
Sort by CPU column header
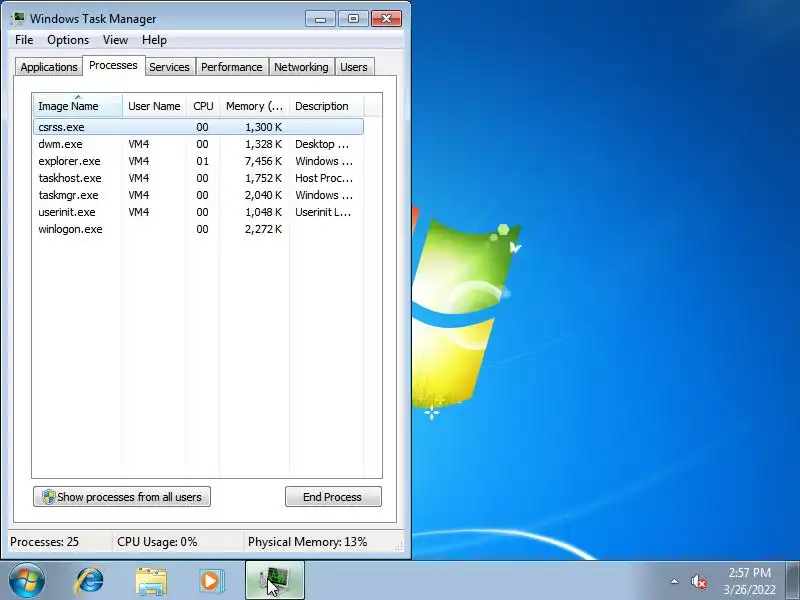click(203, 106)
